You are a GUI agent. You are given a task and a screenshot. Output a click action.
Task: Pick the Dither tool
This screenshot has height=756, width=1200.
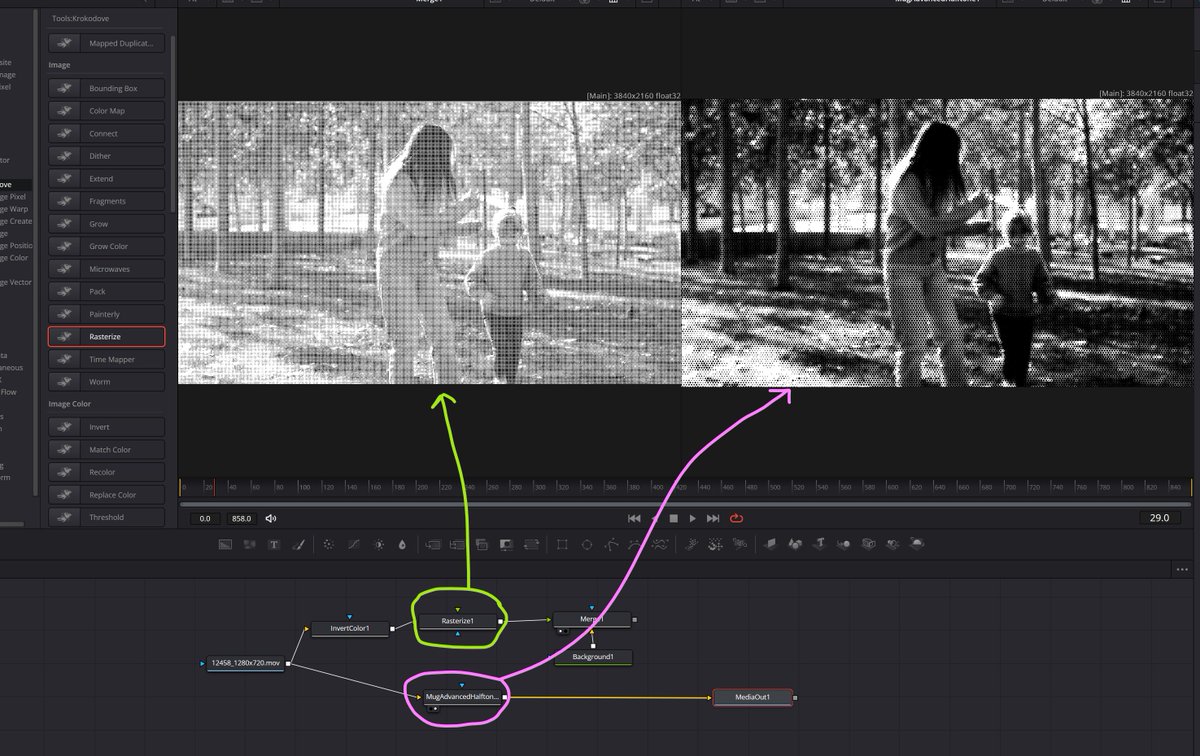(106, 156)
